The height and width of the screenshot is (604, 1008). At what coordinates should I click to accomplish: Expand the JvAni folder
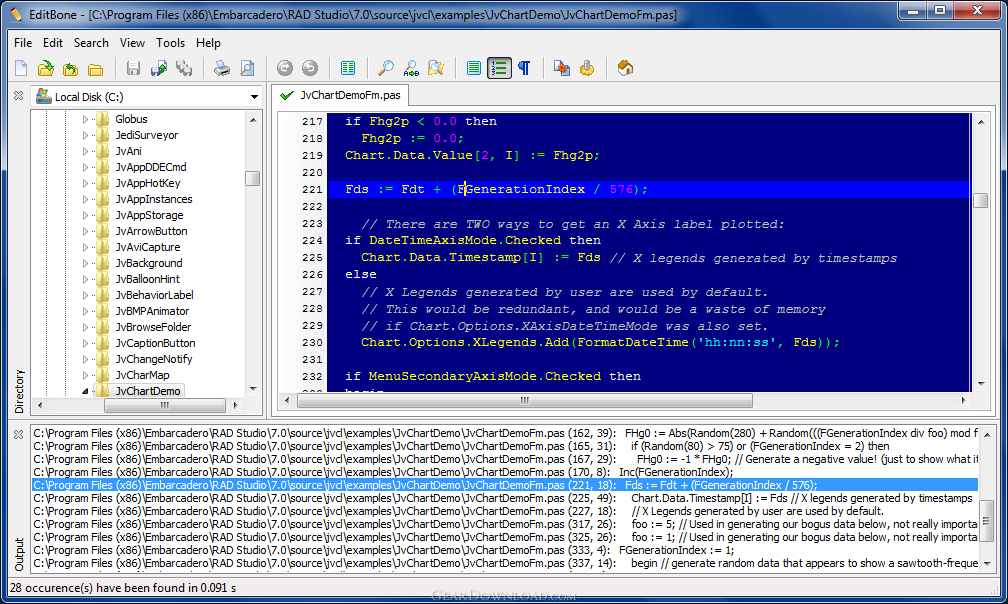point(85,151)
